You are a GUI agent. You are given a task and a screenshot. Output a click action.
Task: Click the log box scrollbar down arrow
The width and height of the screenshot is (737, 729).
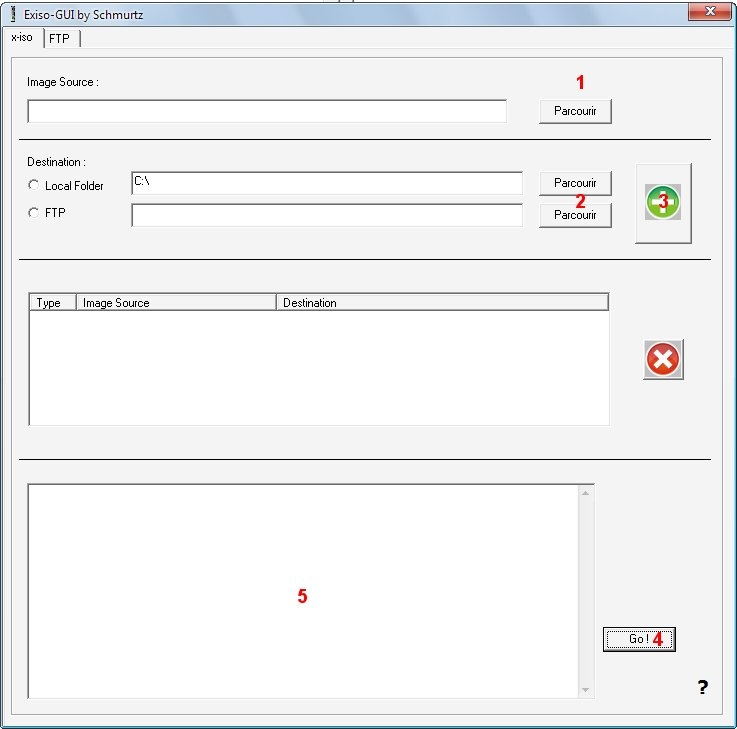coord(586,690)
